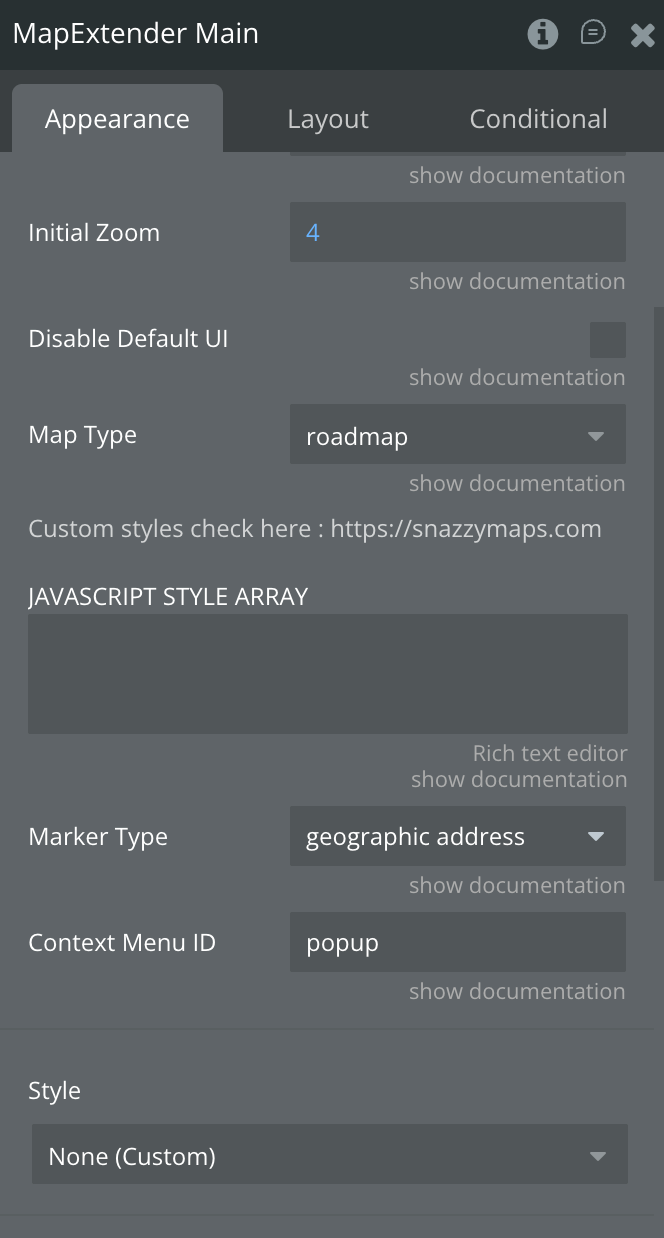Screen dimensions: 664x1238
Task: Click the Initial Zoom input field
Action: coord(458,233)
